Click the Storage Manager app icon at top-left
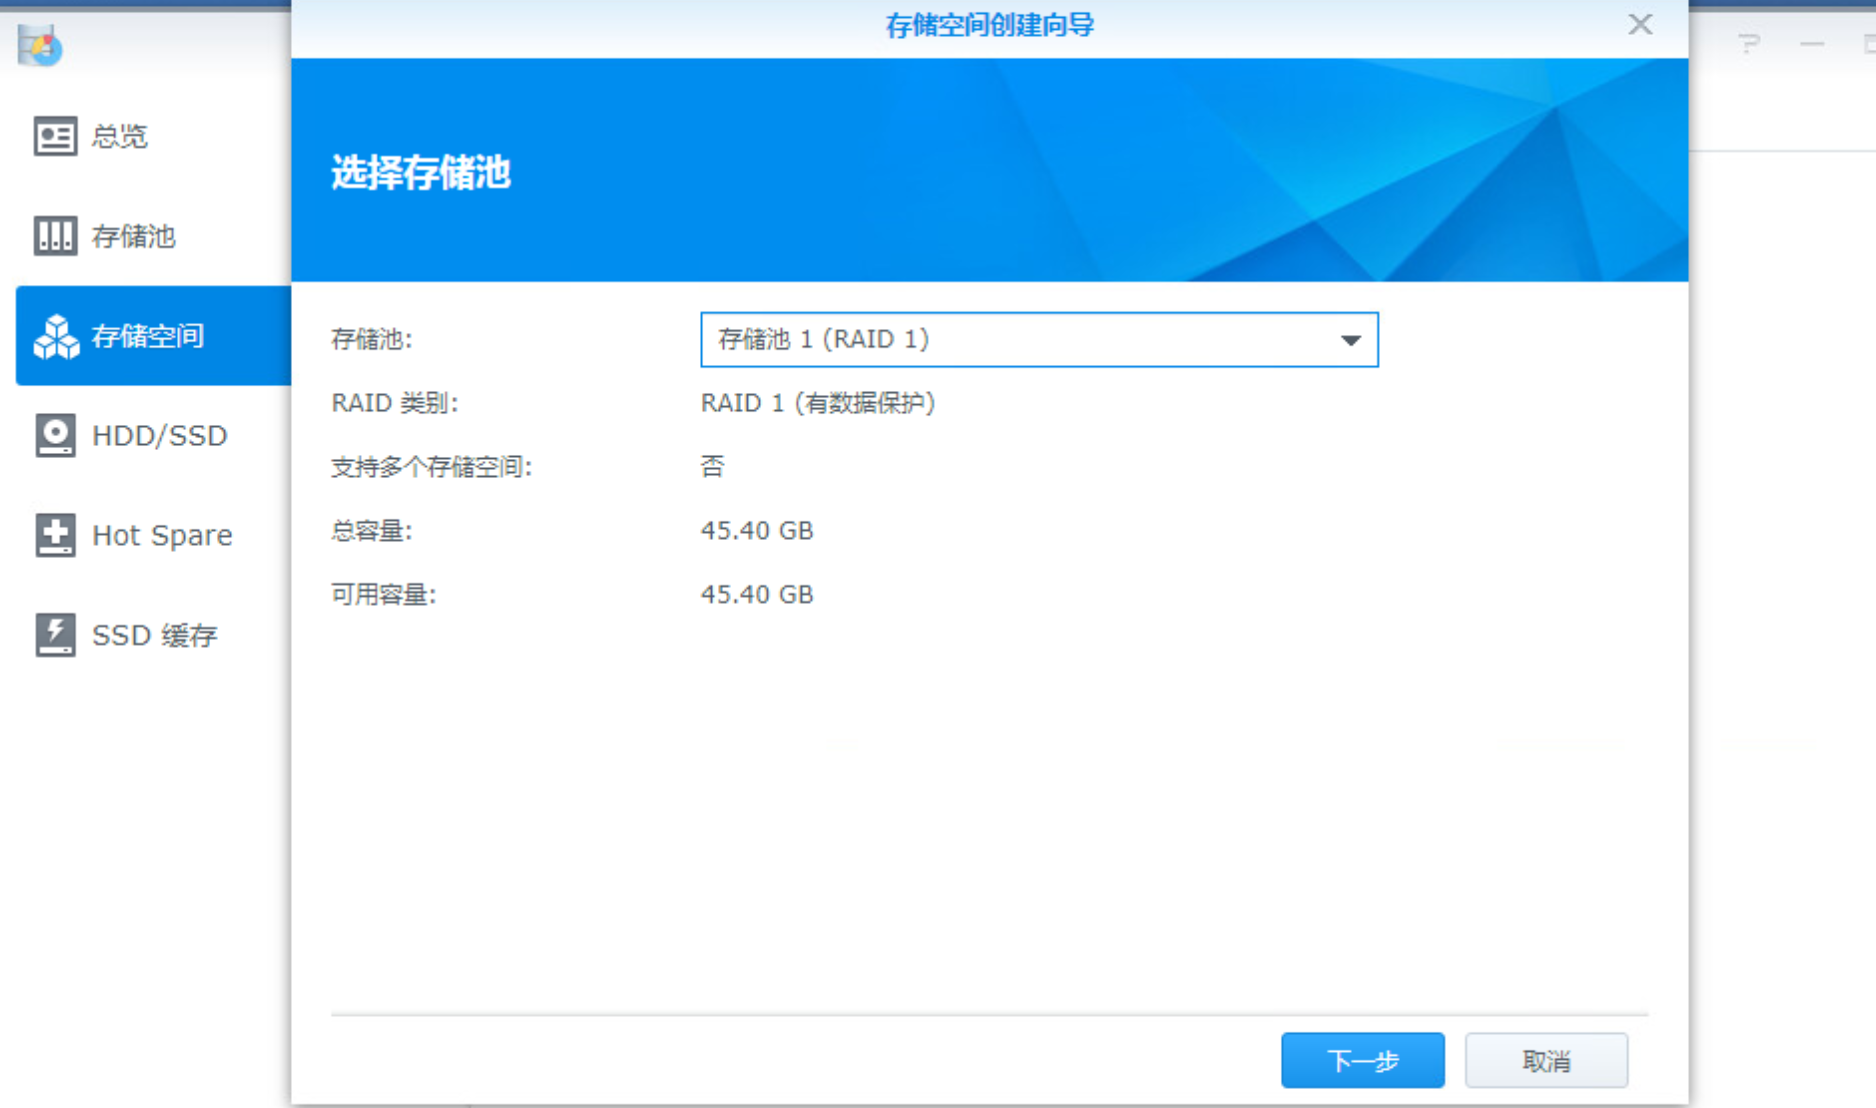Screen dimensions: 1876x1108 [x=40, y=45]
